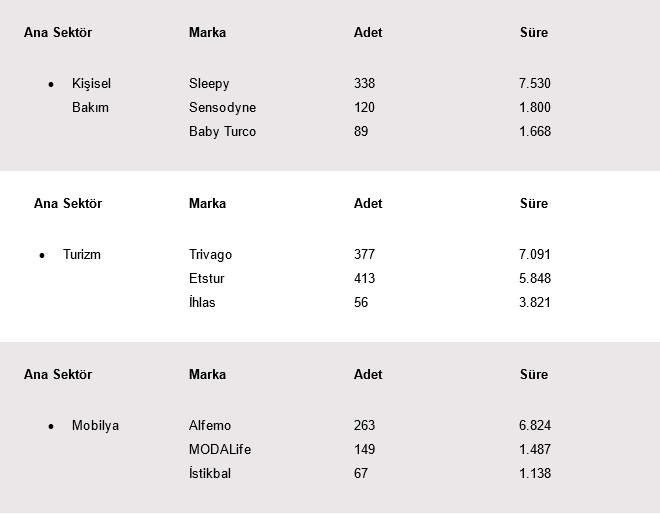Select the Trivago brand entry

(x=210, y=255)
